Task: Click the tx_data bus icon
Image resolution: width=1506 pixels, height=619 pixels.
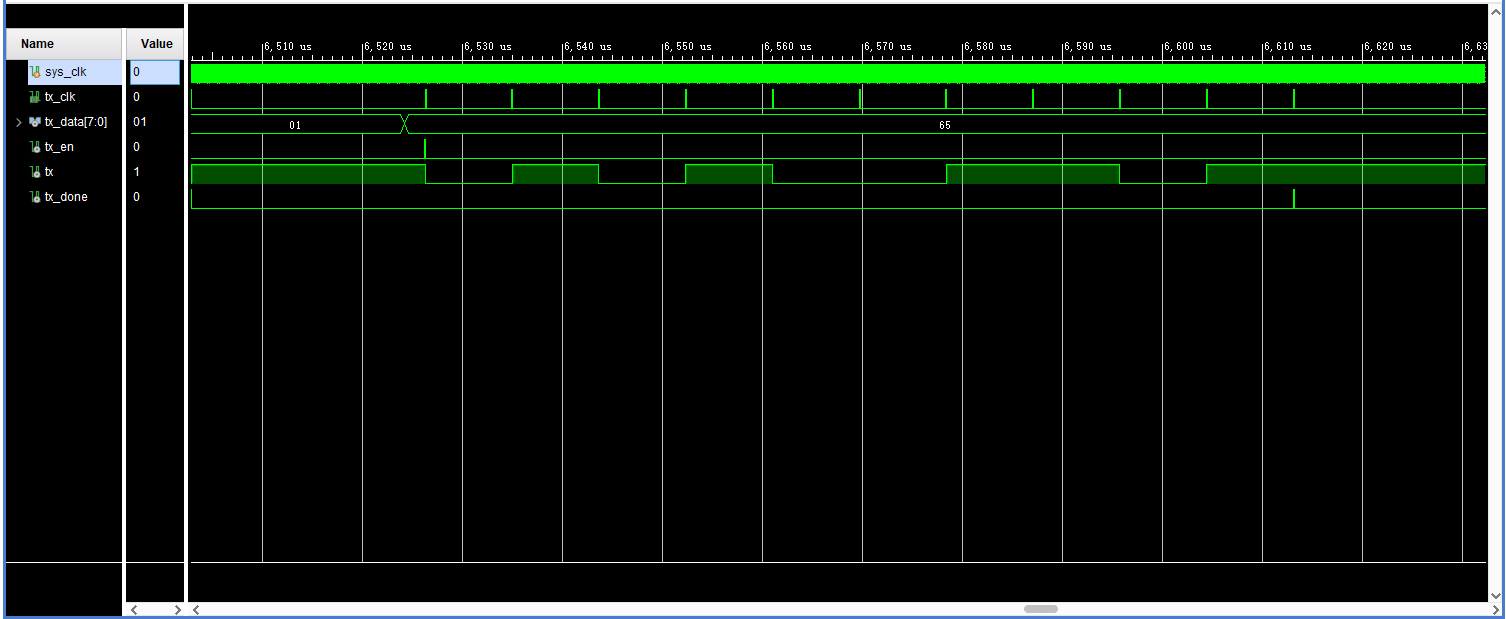Action: click(x=35, y=122)
